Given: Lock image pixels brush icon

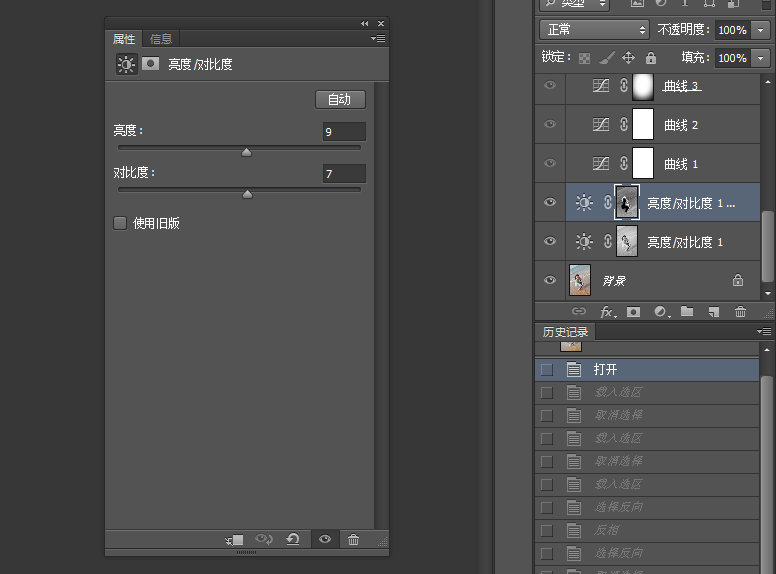Looking at the screenshot, I should pyautogui.click(x=607, y=58).
